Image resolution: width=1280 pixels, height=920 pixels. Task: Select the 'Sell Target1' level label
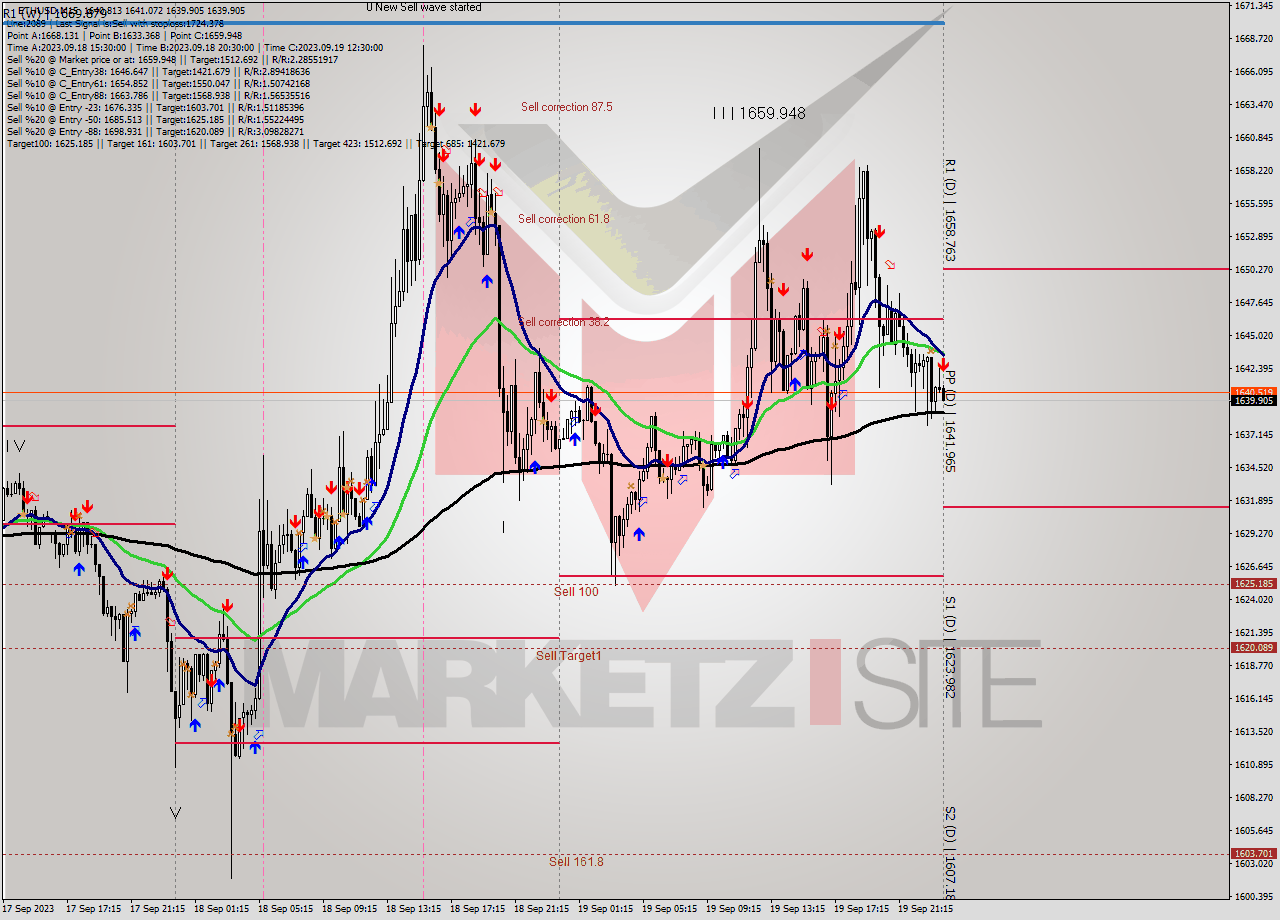tap(569, 656)
